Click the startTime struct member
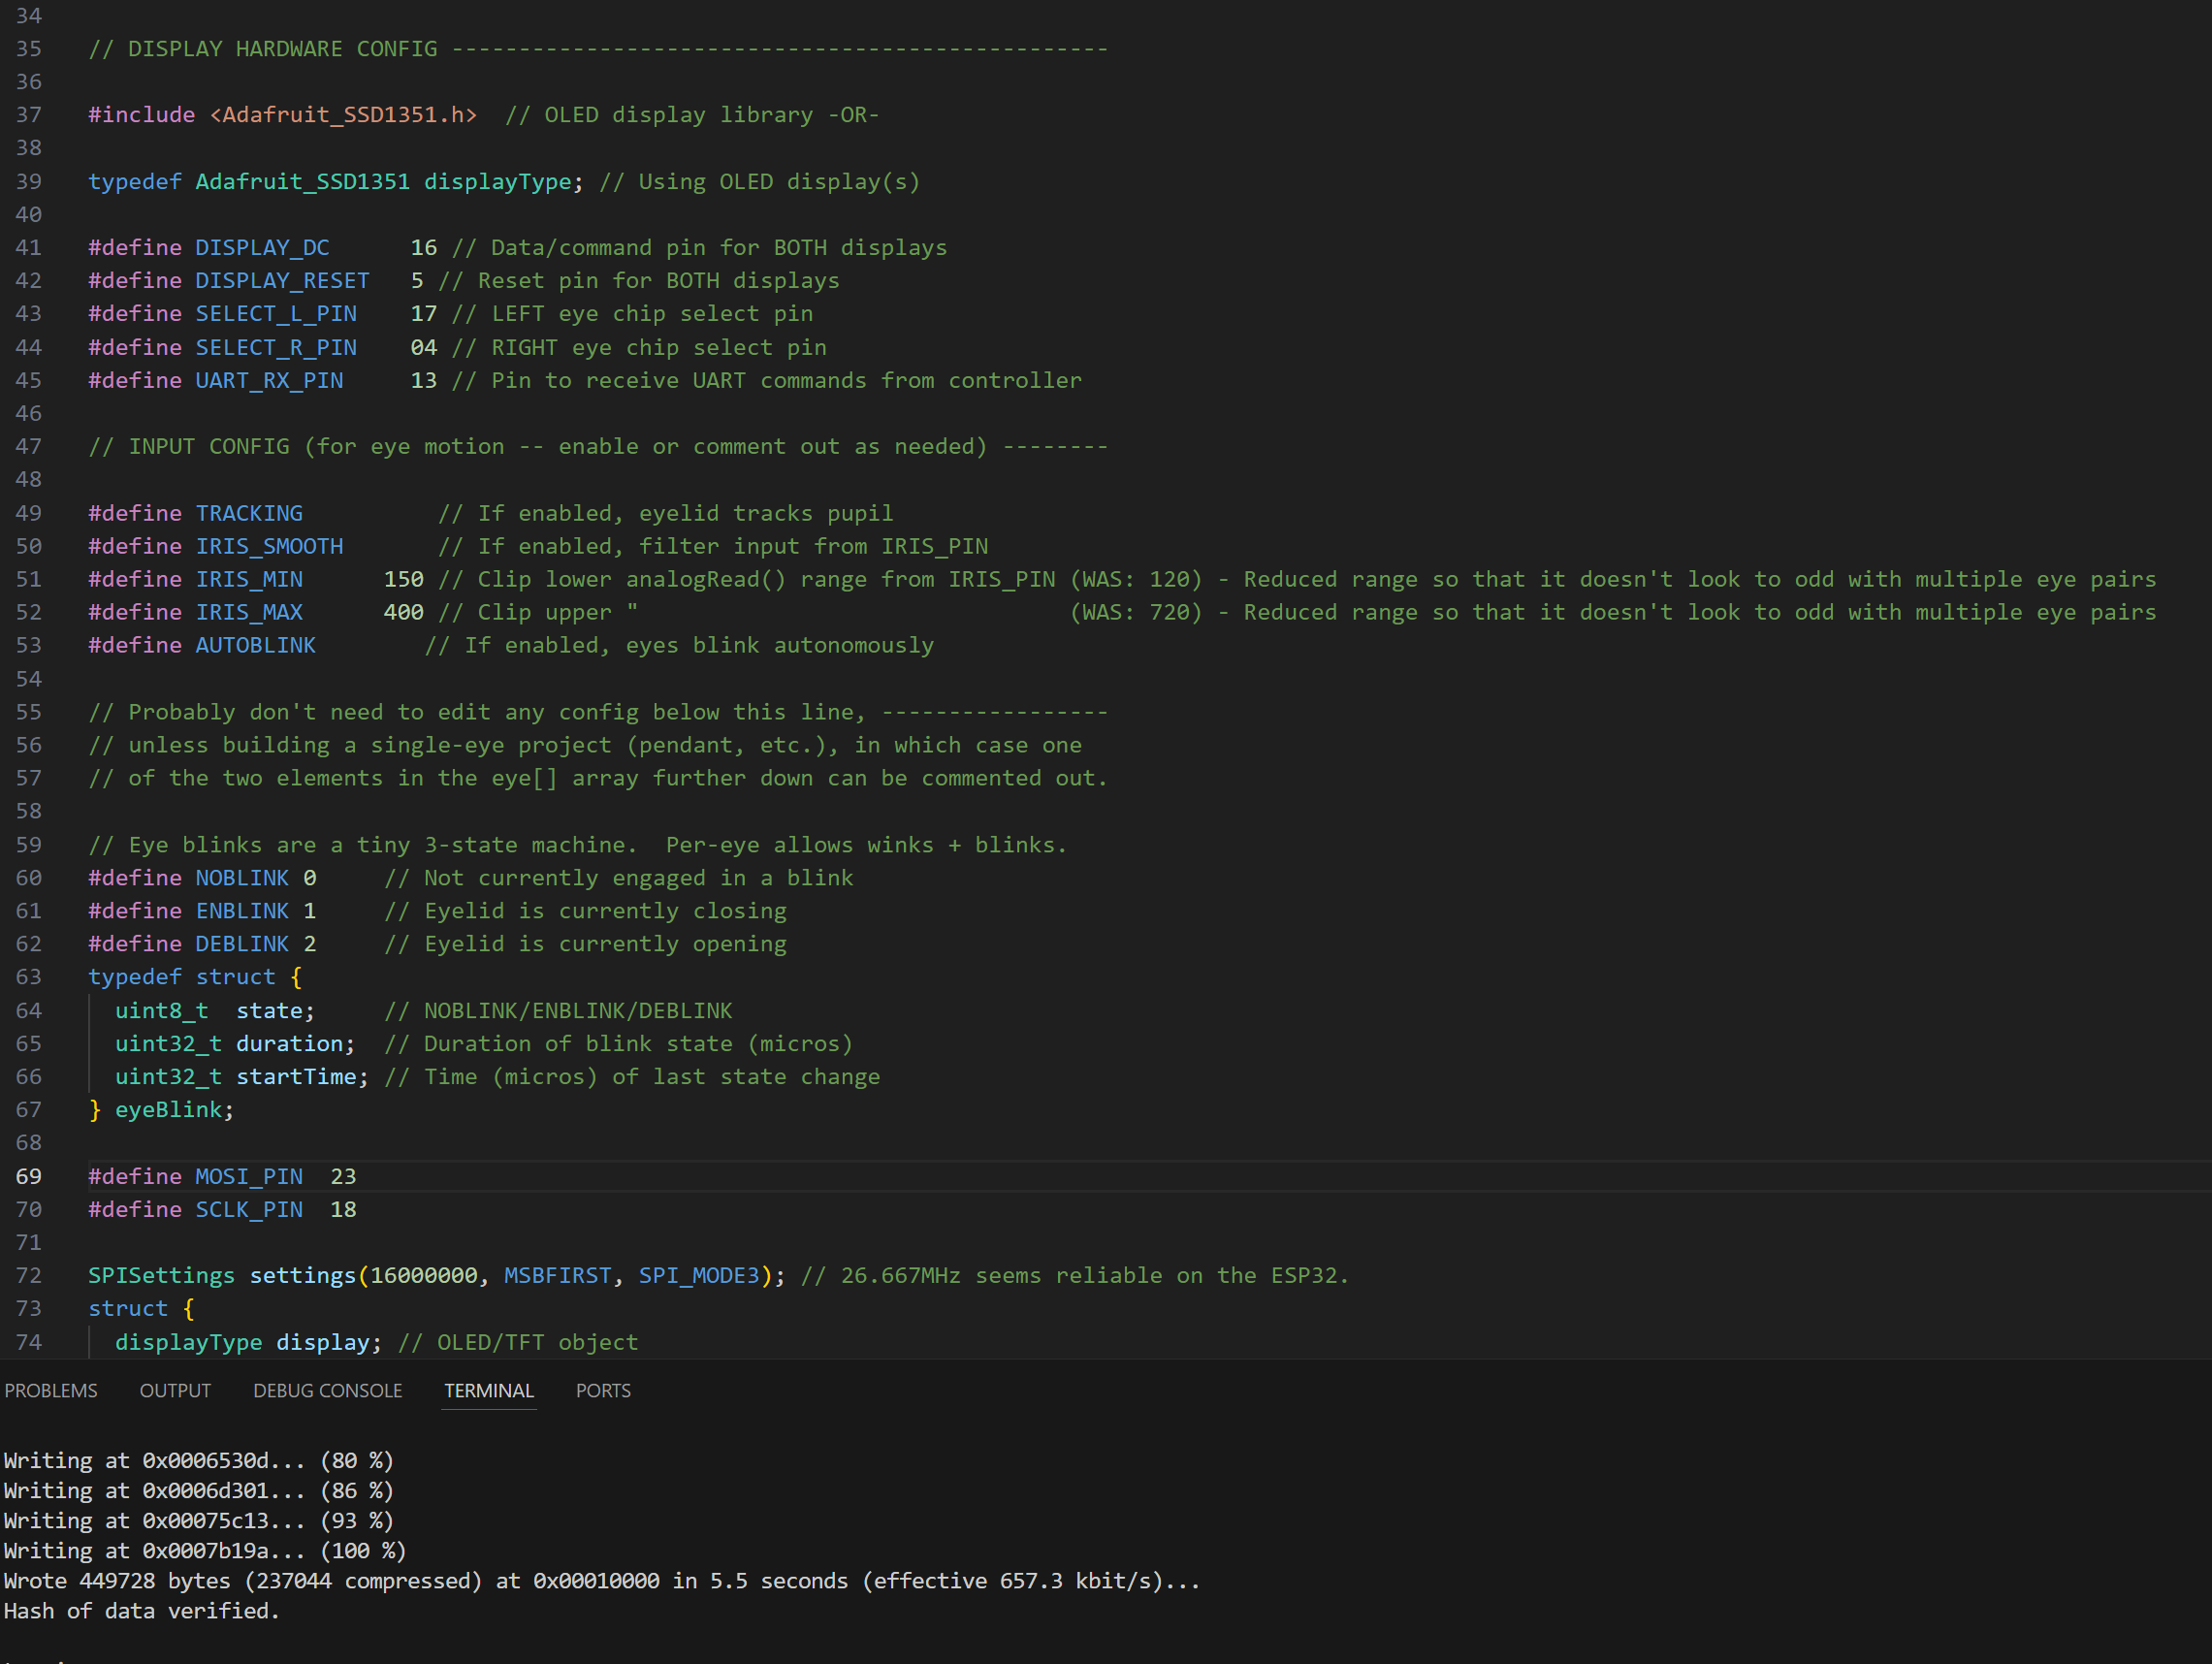 [x=296, y=1076]
